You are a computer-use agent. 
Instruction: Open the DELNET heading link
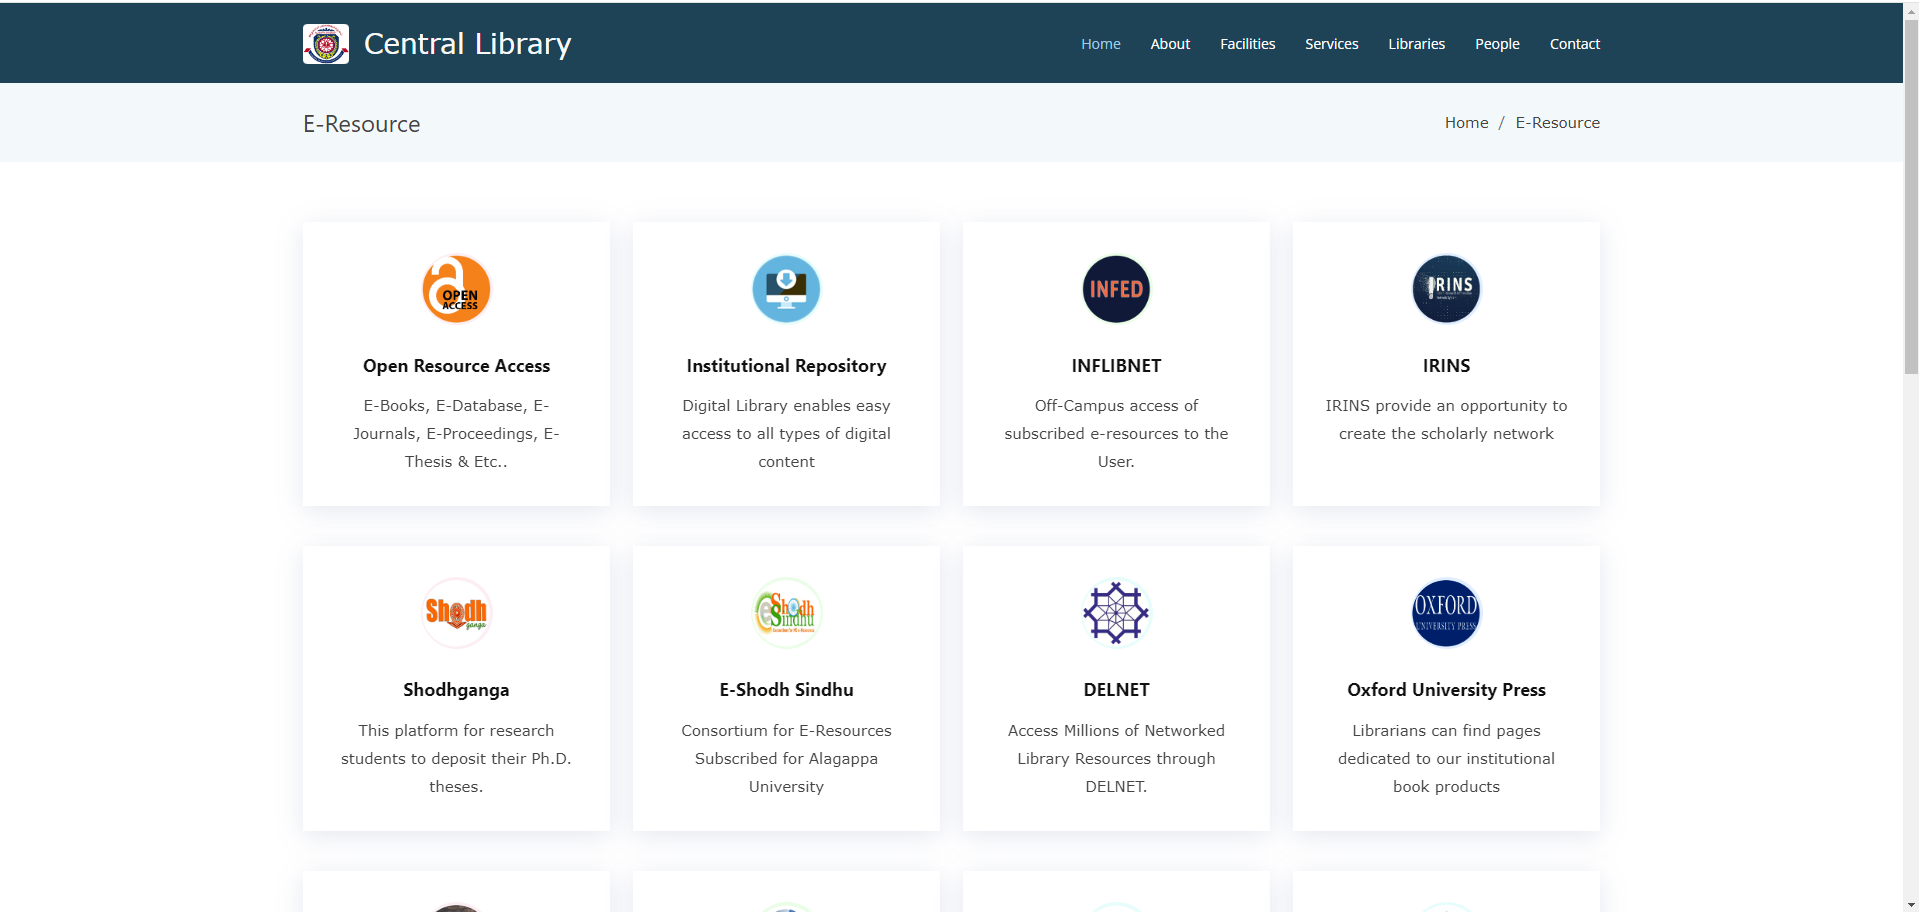pyautogui.click(x=1116, y=690)
